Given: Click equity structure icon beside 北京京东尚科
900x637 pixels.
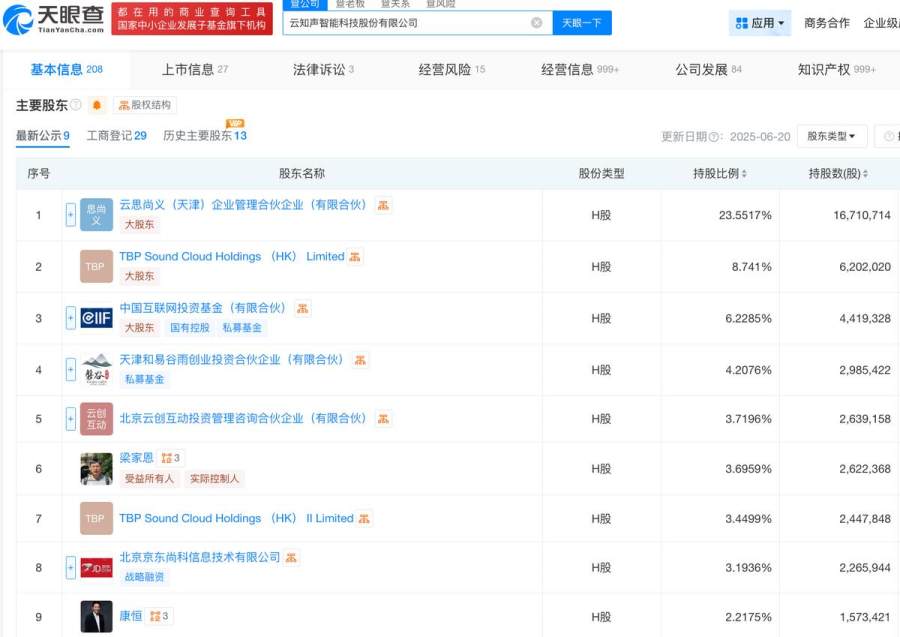Looking at the screenshot, I should click(292, 557).
